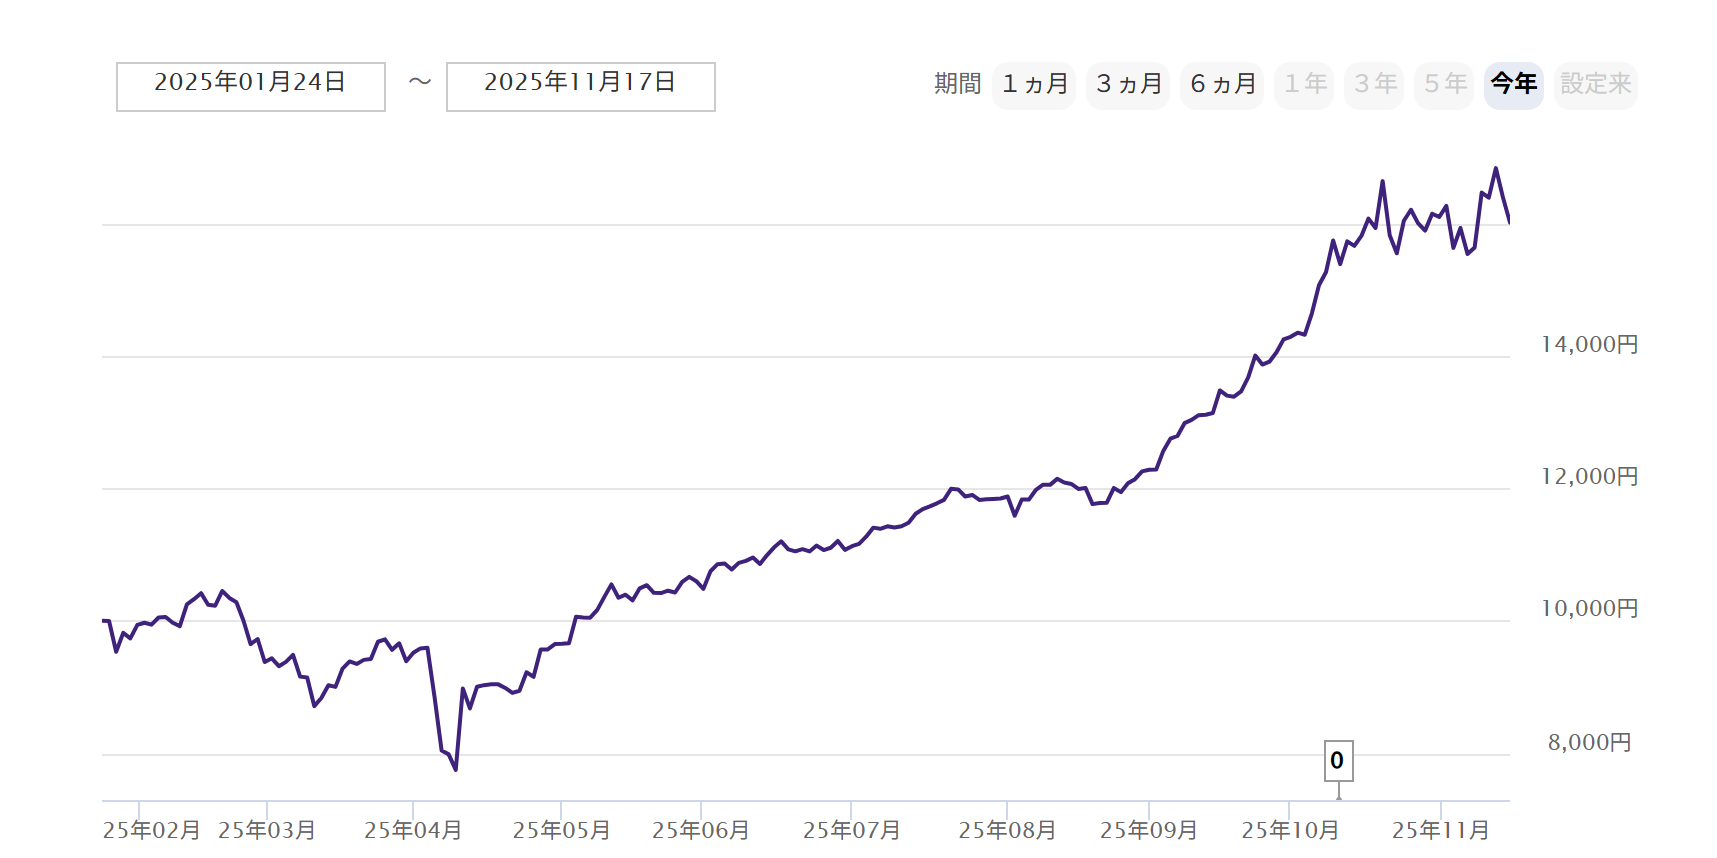
Task: Click the 25年08月 axis label
Action: 1007,831
